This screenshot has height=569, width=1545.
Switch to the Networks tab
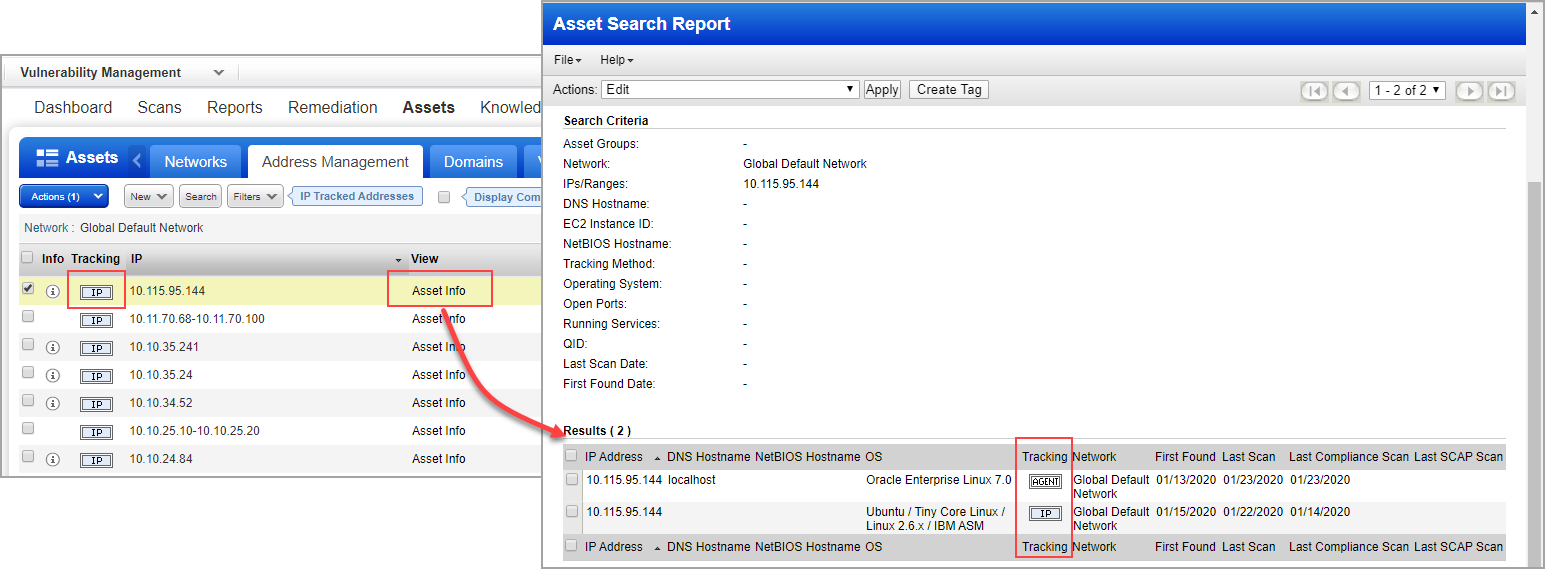tap(196, 161)
